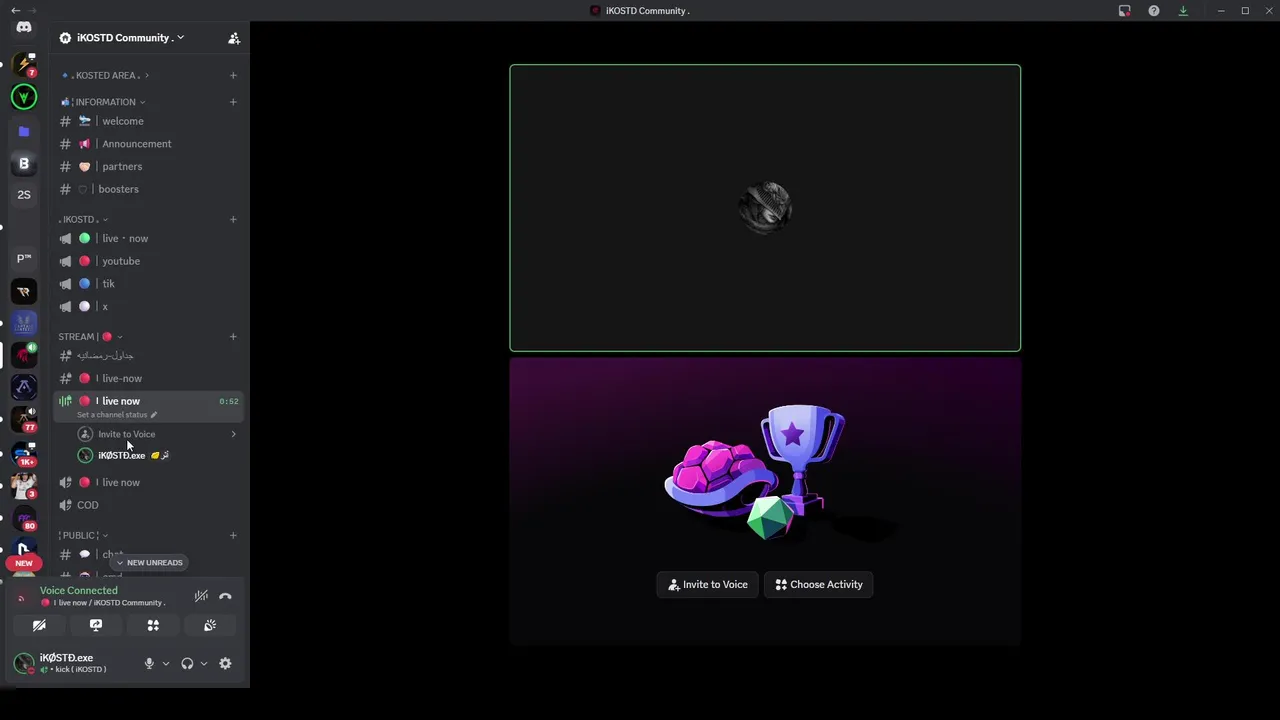Click Choose Activity button
The height and width of the screenshot is (720, 1280).
click(819, 585)
